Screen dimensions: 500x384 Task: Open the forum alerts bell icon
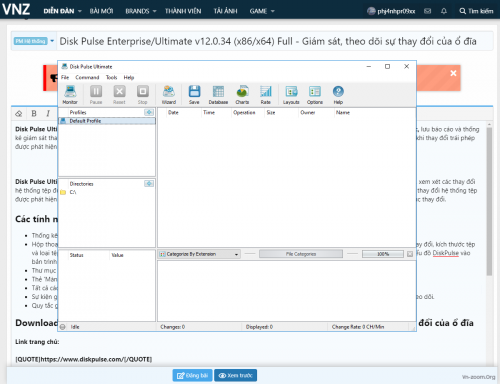tap(444, 11)
